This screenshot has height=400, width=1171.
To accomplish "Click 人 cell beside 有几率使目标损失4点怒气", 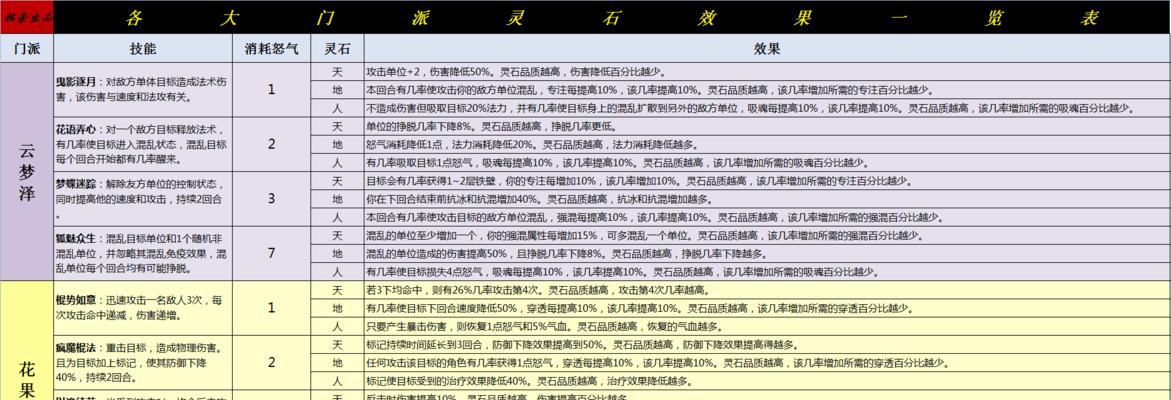I will click(337, 272).
